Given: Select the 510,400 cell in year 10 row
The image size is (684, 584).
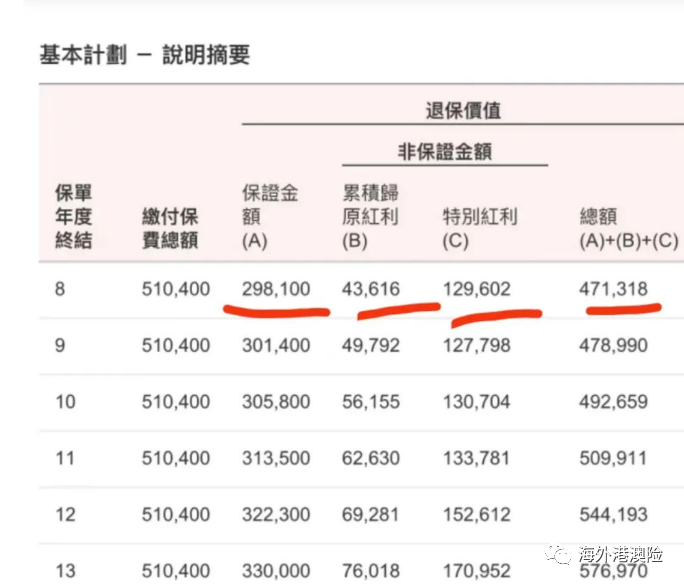Looking at the screenshot, I should pyautogui.click(x=176, y=402).
